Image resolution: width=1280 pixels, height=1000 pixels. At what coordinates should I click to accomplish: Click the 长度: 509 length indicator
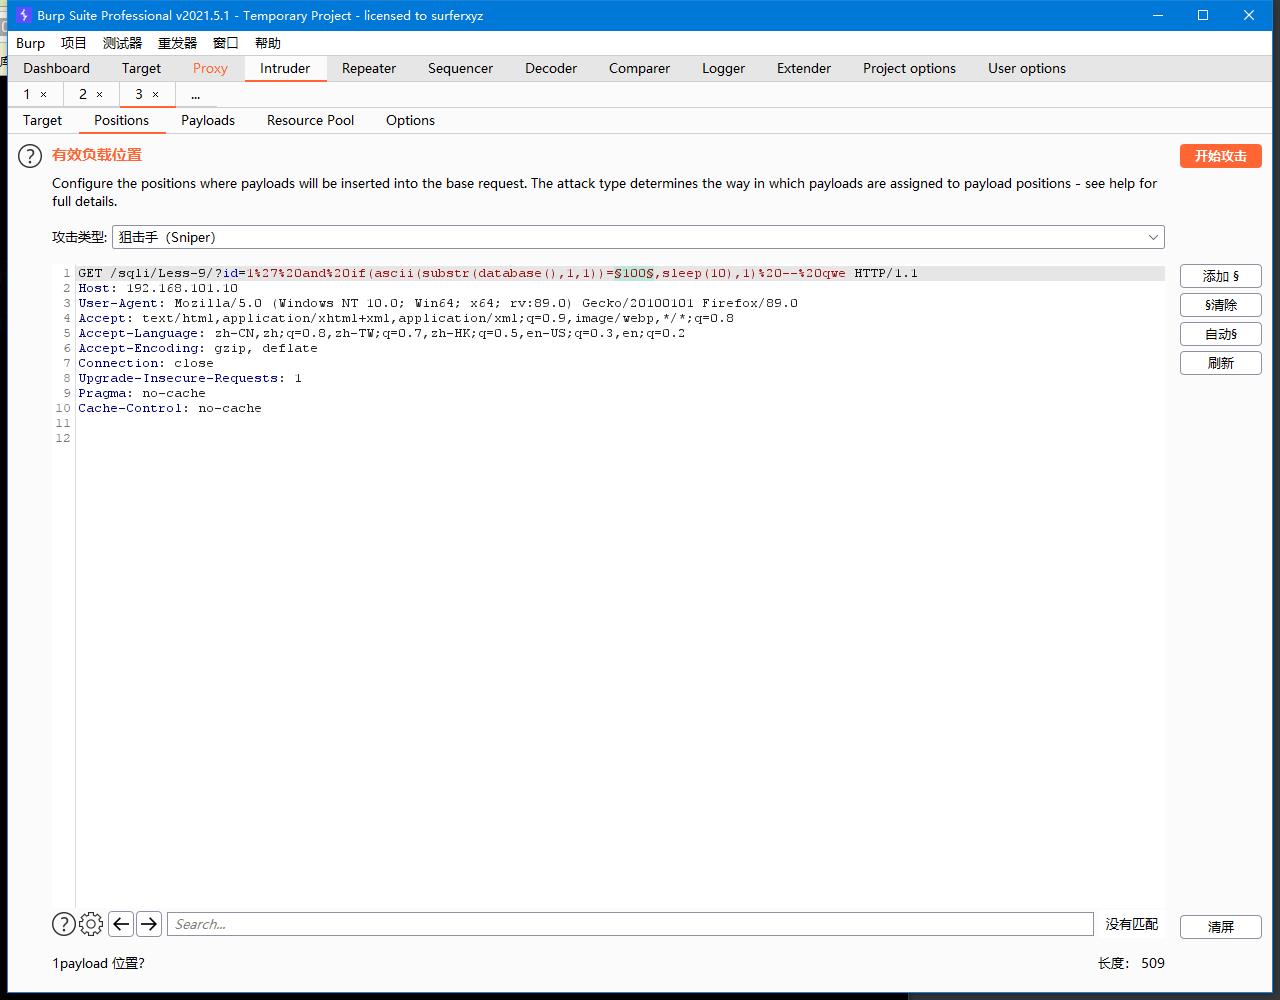(1131, 963)
